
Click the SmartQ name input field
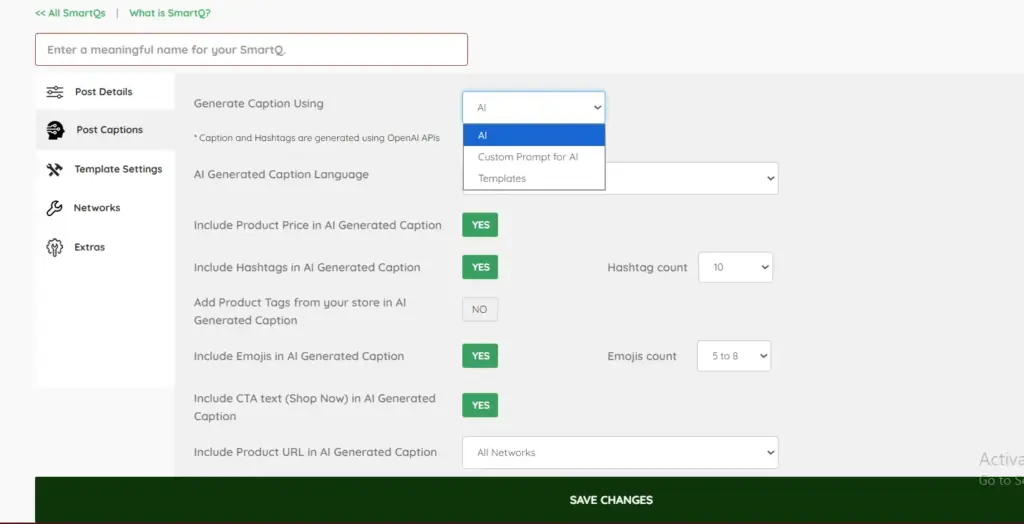(251, 49)
